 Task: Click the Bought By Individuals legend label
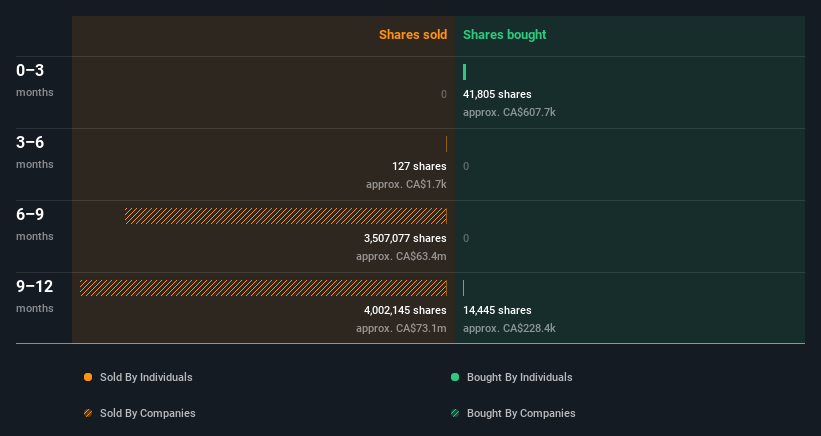[x=519, y=377]
